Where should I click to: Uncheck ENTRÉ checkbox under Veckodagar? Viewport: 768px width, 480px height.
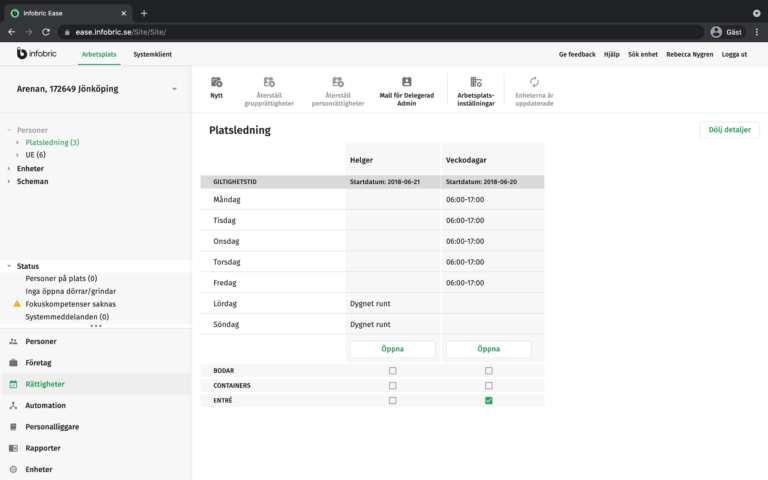(x=488, y=400)
